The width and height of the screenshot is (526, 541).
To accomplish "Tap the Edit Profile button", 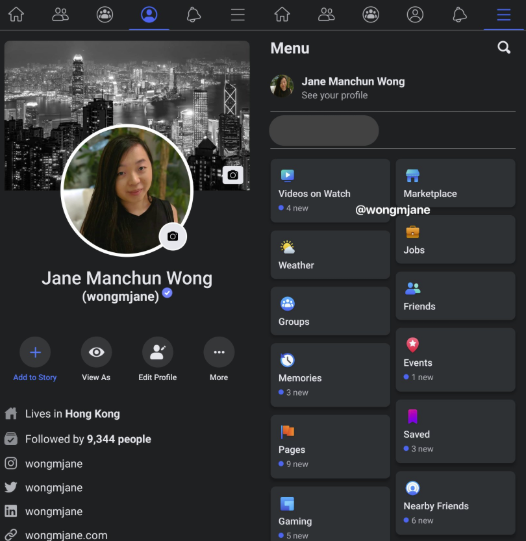I will (158, 352).
